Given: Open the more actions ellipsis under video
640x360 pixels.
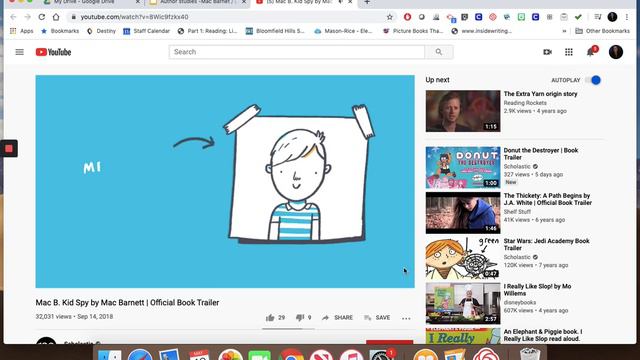Looking at the screenshot, I should (406, 318).
